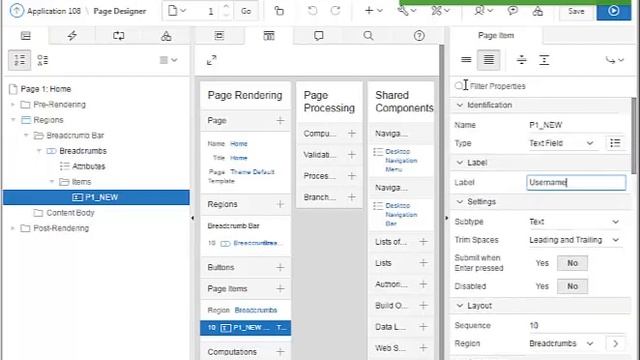This screenshot has height=360, width=640.
Task: Open Desktop Navigation Menu link
Action: click(401, 160)
